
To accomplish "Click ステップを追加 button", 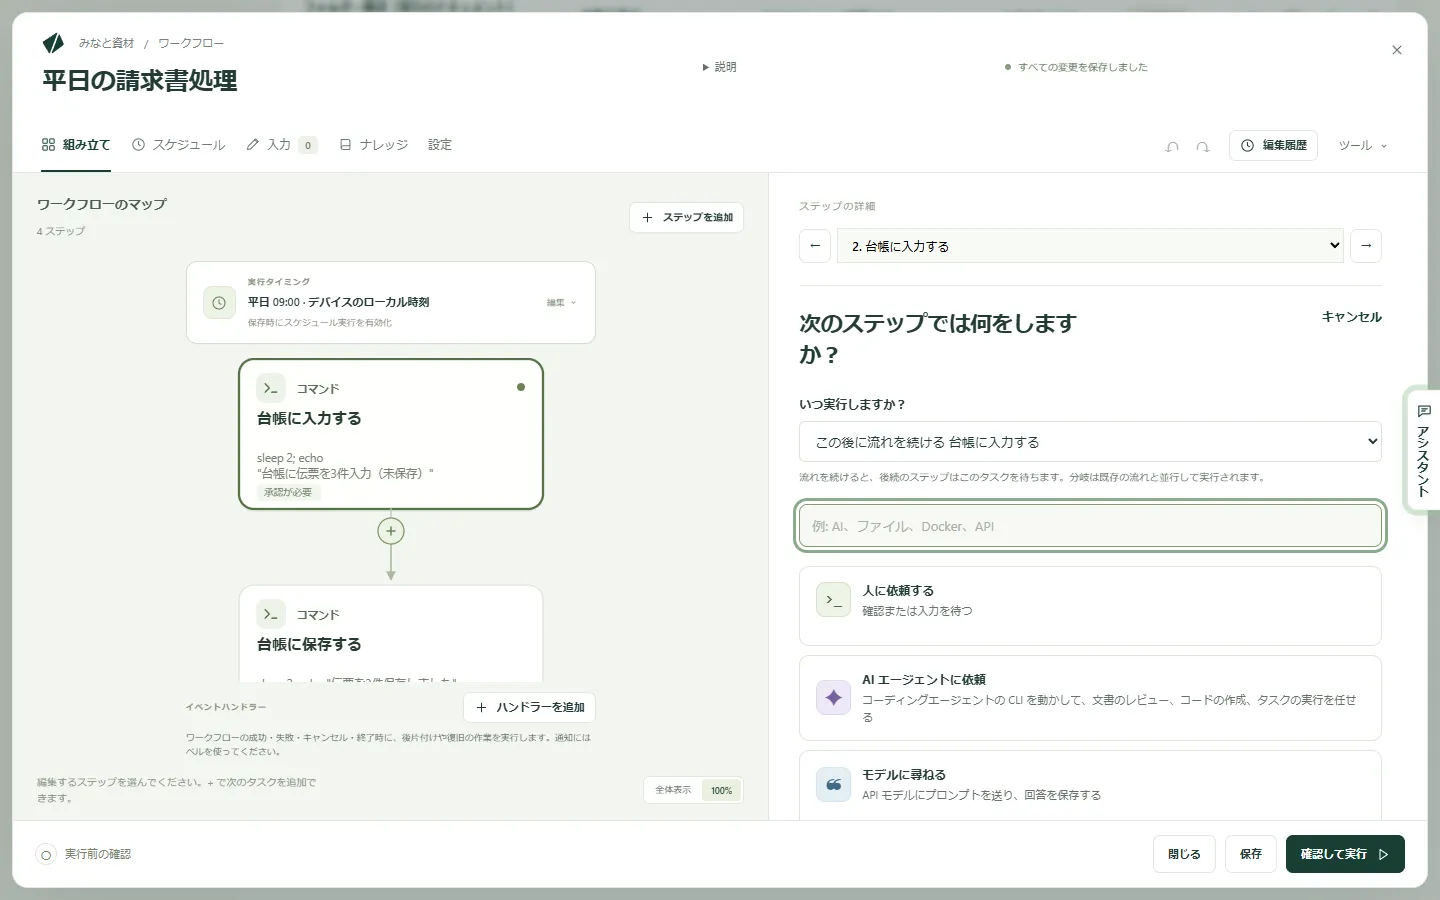I will tap(686, 217).
